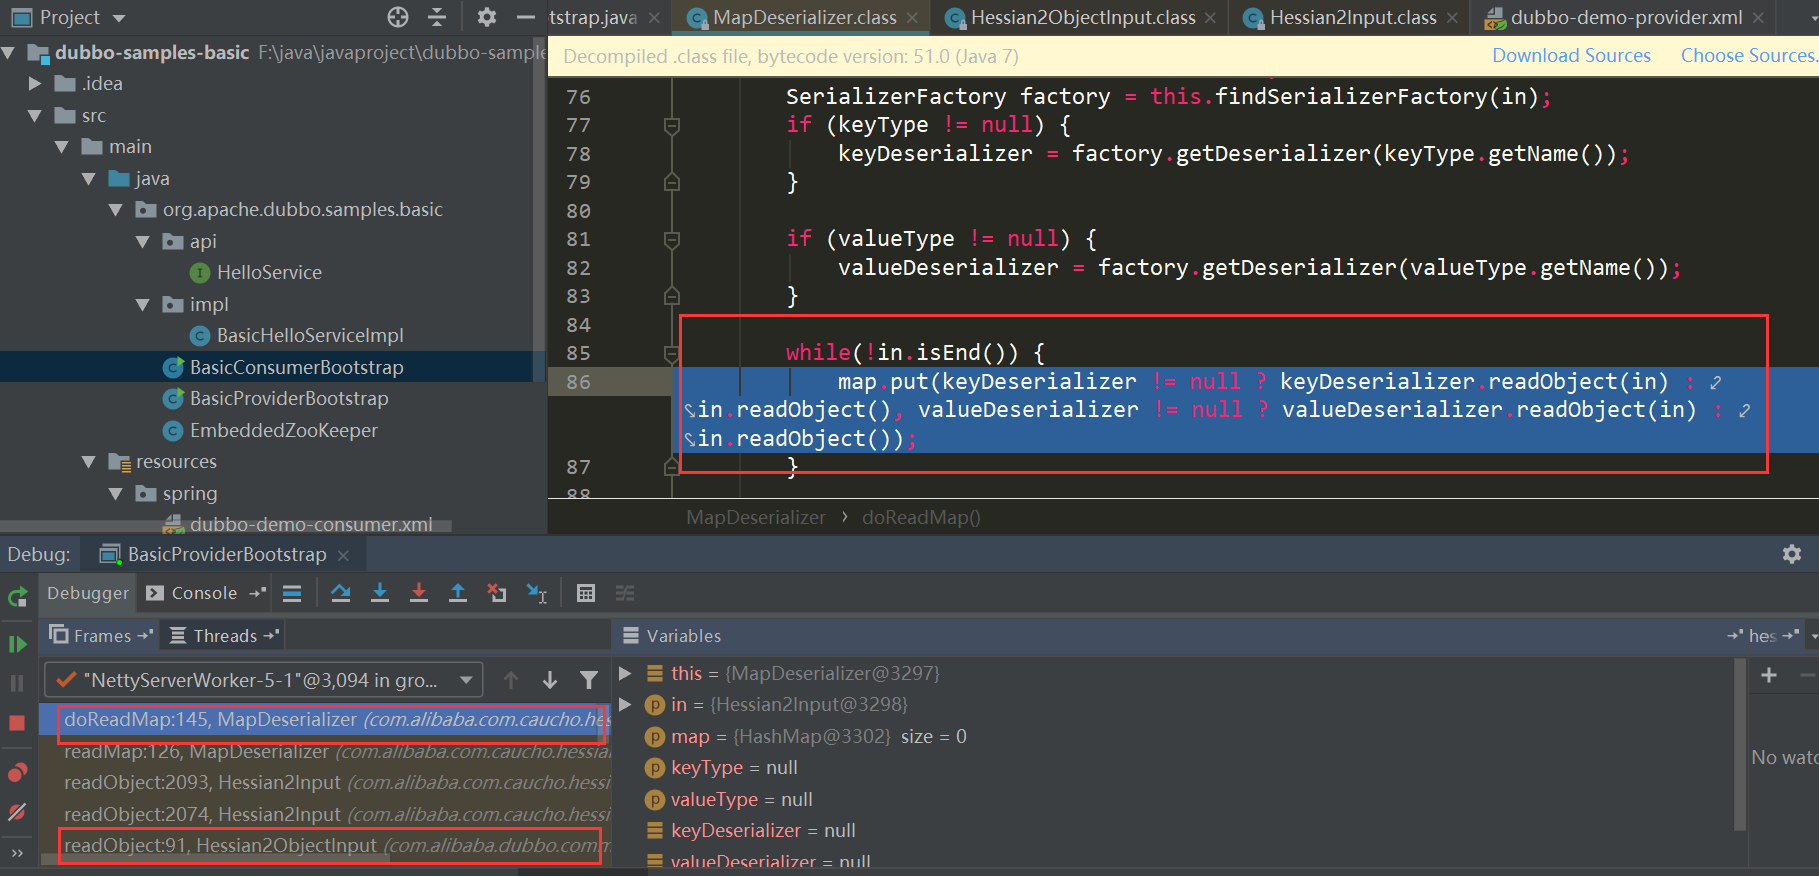
Task: Stop the debug session with red square
Action: (17, 723)
